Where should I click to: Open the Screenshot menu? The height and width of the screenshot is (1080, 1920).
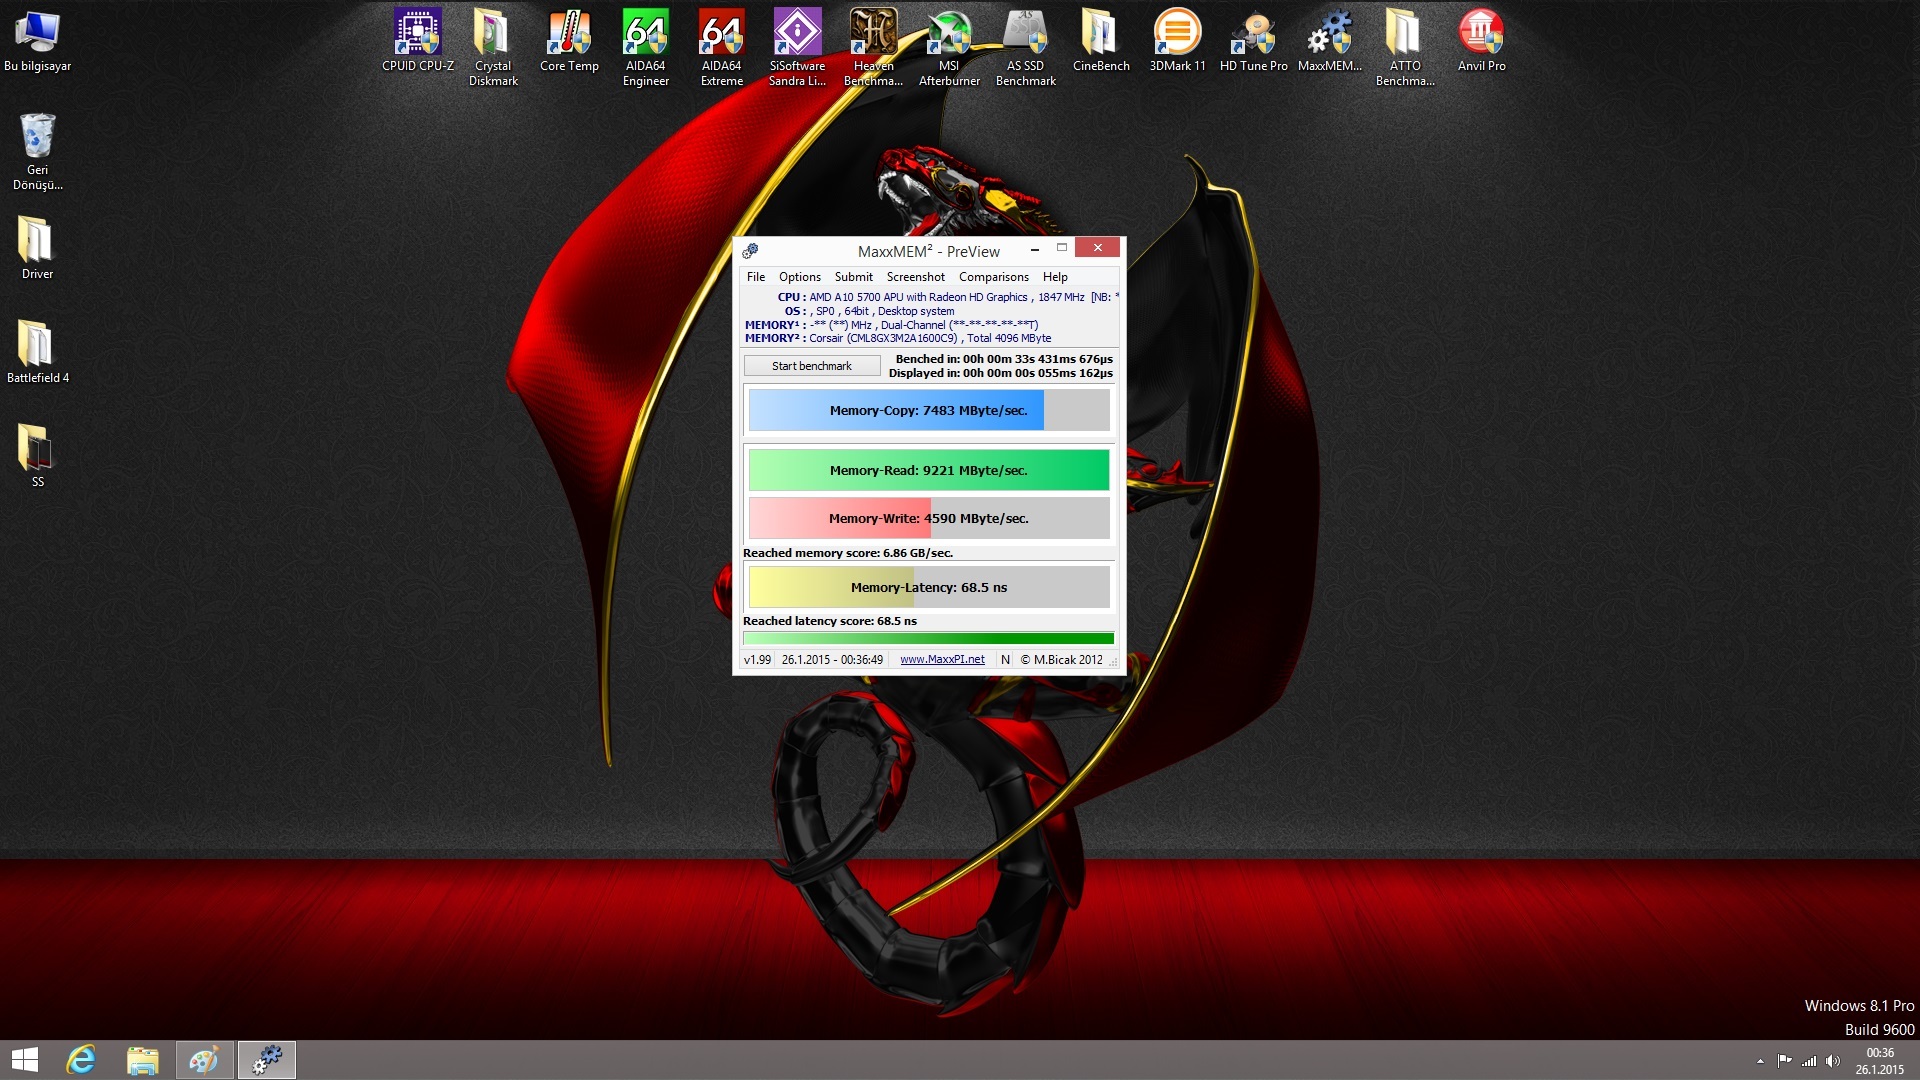click(916, 277)
